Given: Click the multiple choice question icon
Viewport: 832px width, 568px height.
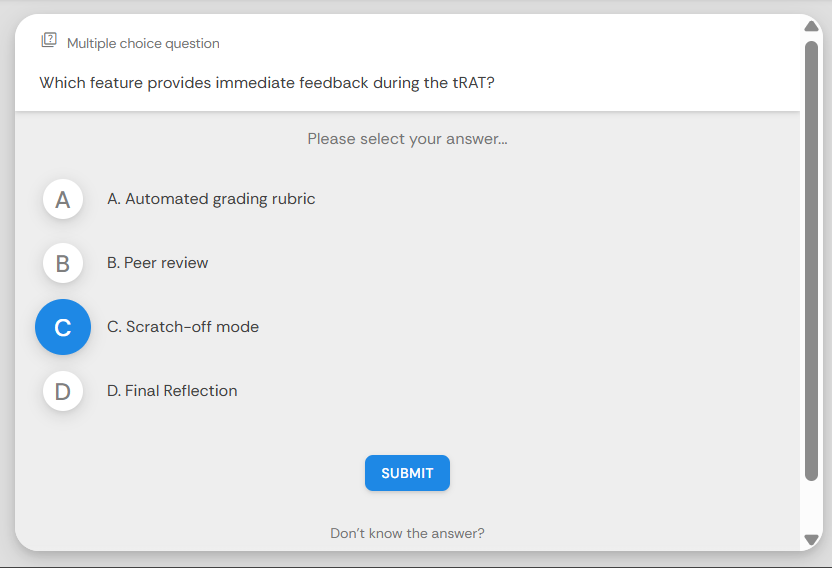Looking at the screenshot, I should point(49,40).
